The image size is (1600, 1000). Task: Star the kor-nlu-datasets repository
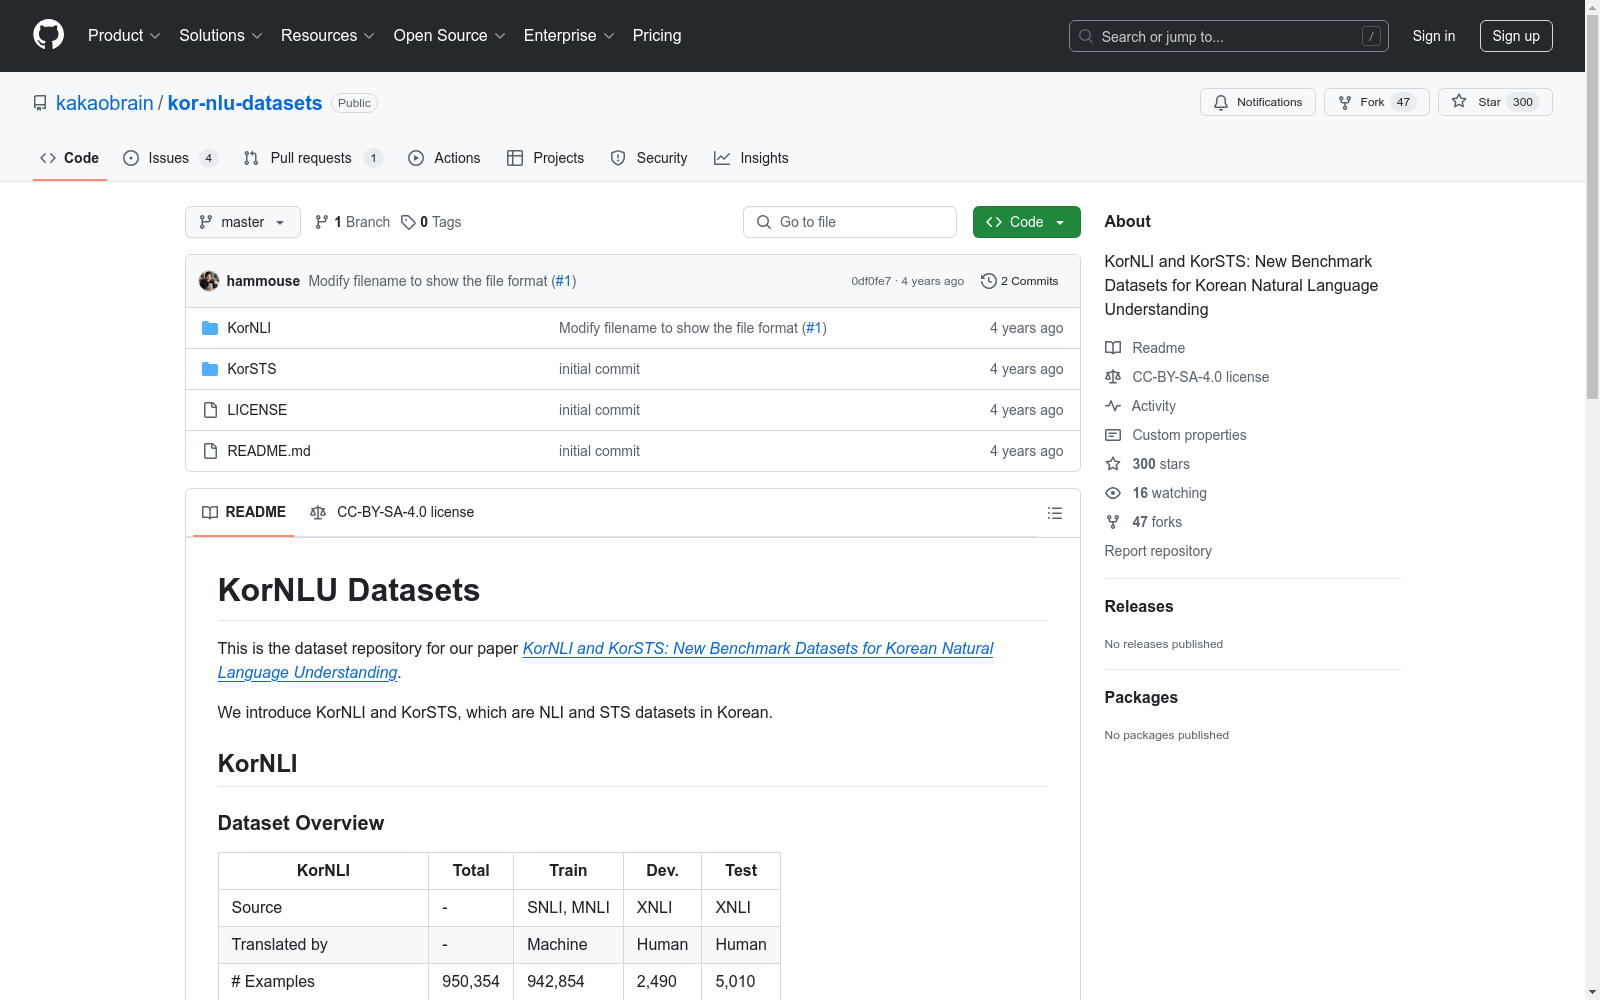point(1495,102)
